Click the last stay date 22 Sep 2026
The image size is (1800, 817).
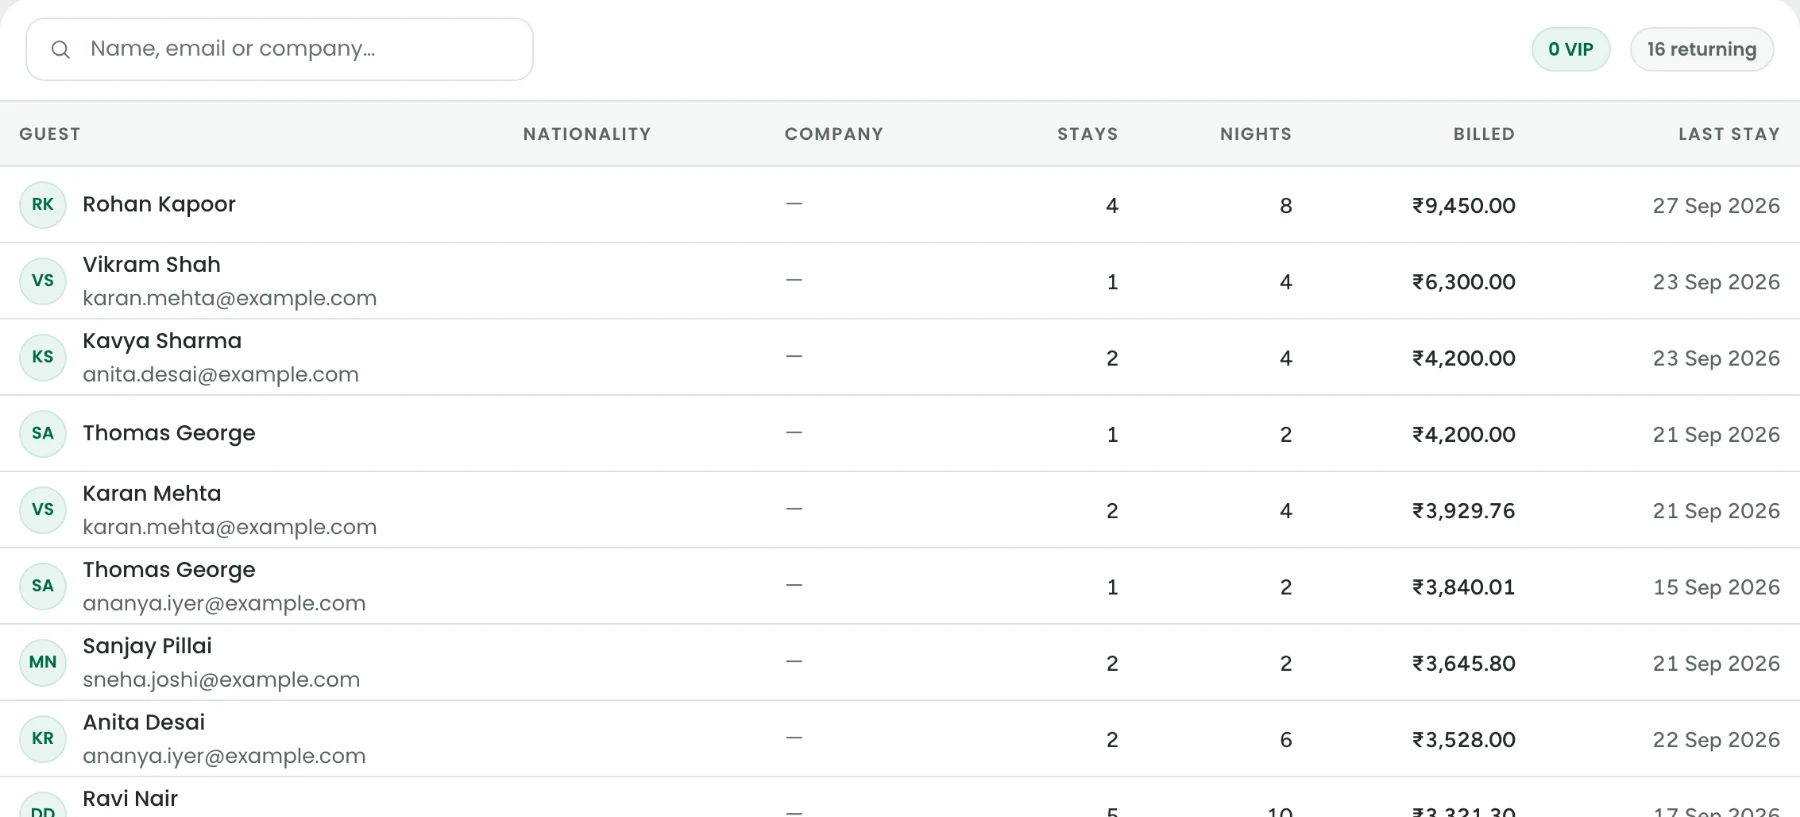pyautogui.click(x=1716, y=740)
